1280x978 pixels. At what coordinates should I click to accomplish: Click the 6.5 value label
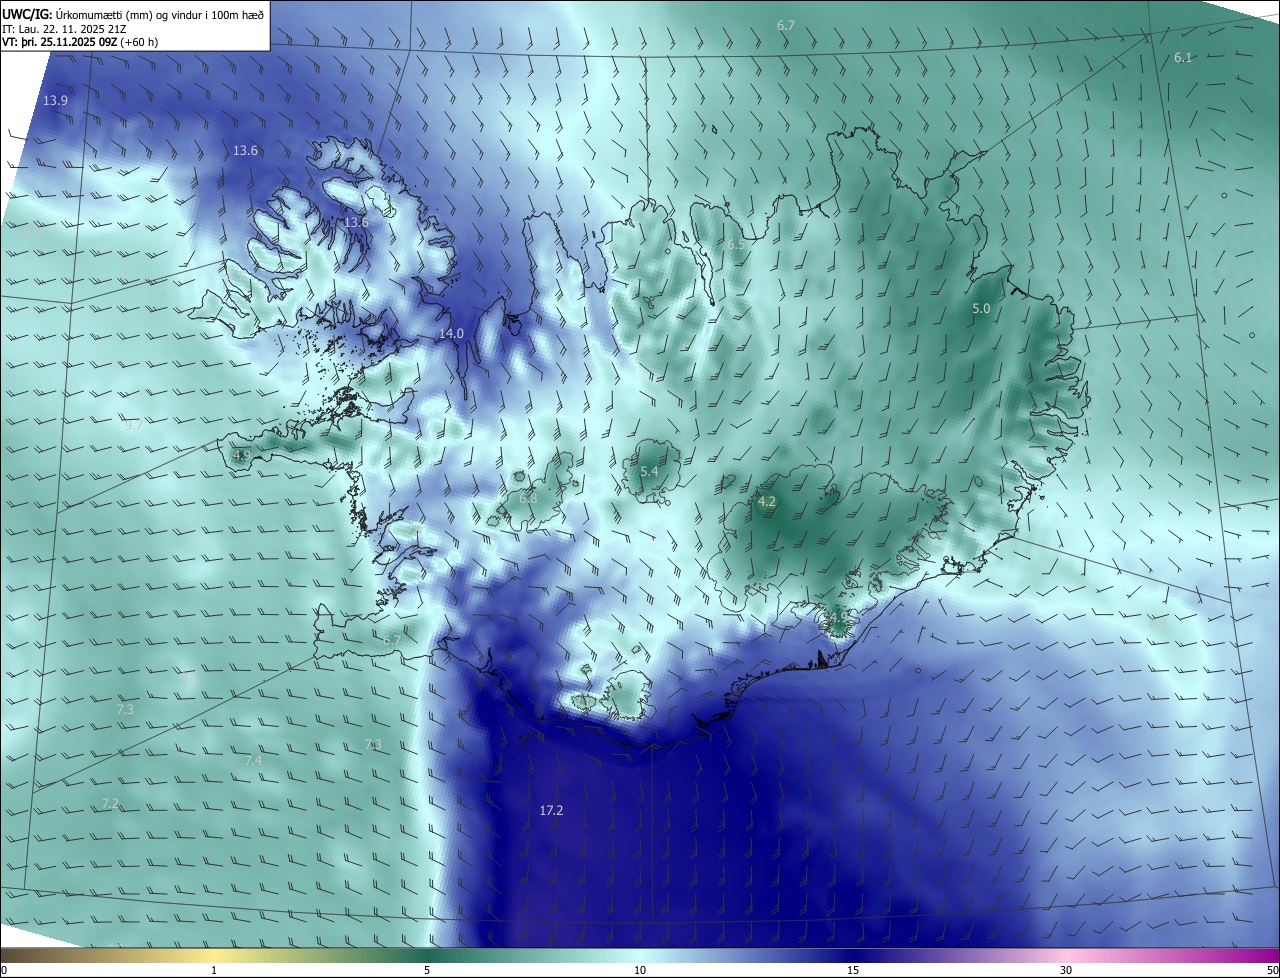[736, 244]
